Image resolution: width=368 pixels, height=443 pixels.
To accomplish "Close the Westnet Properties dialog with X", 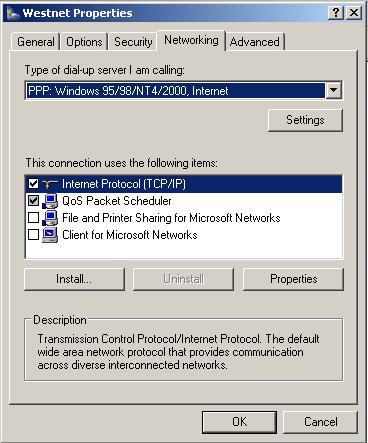I will (x=354, y=13).
